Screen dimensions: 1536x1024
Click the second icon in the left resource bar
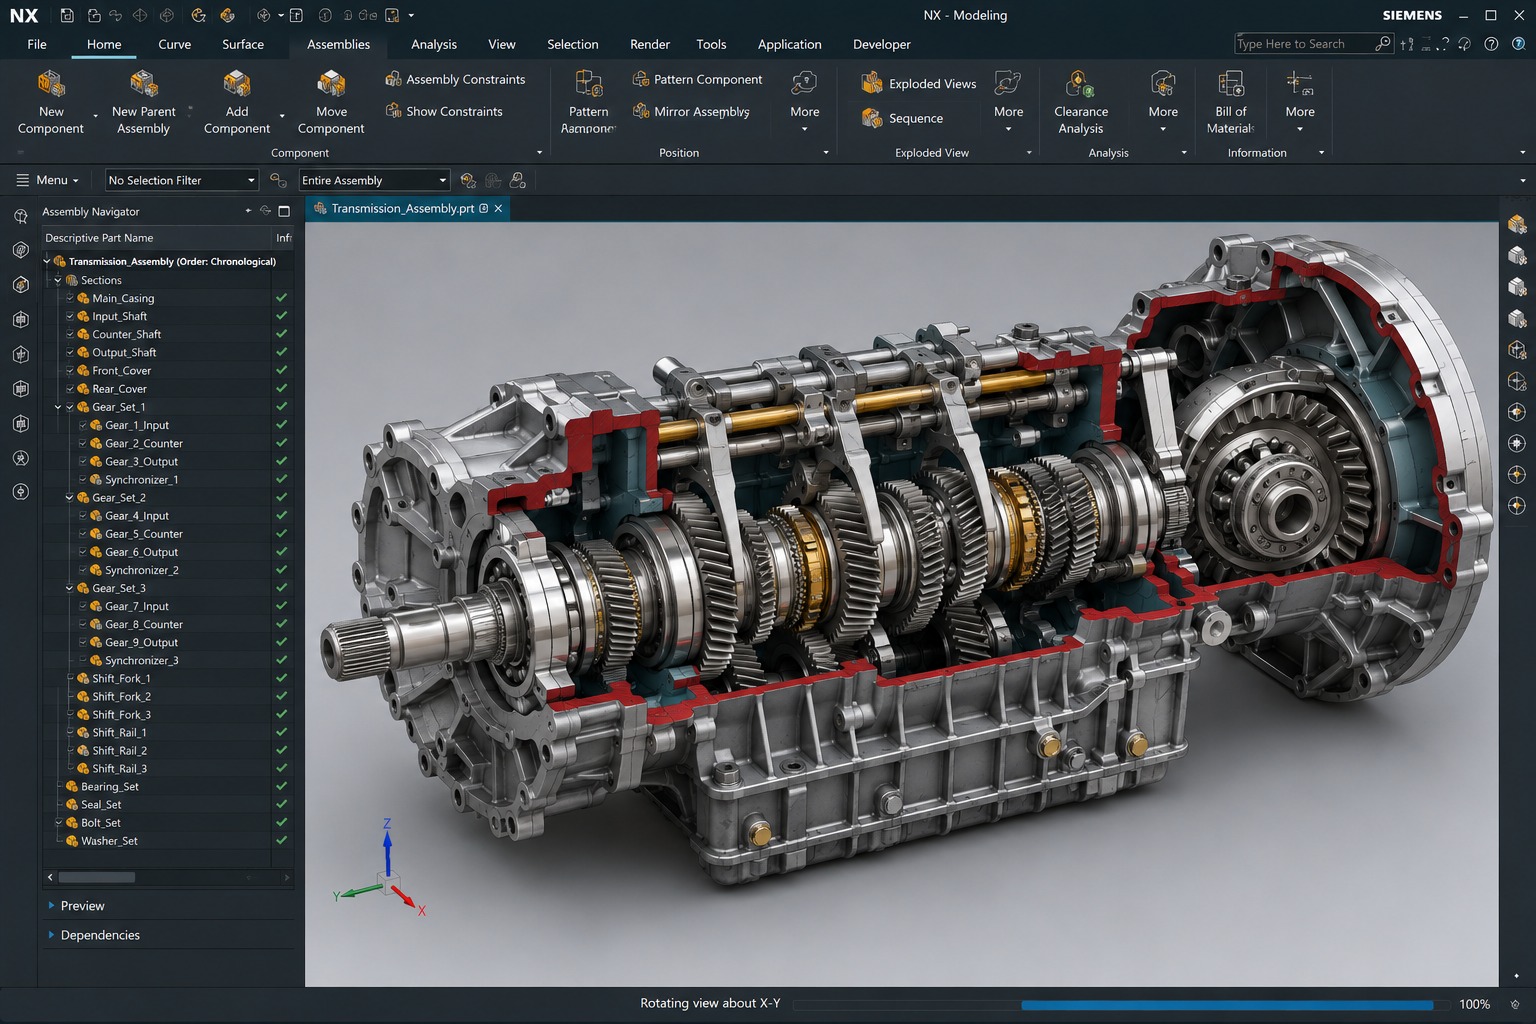(20, 250)
